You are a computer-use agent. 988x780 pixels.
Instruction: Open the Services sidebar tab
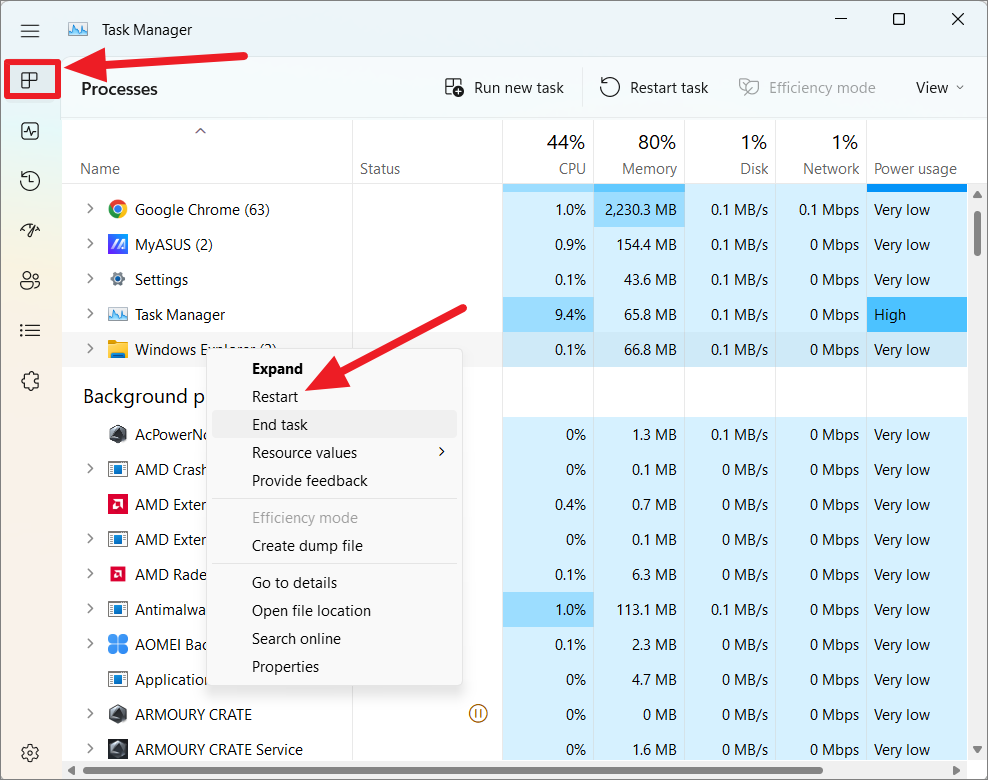click(30, 381)
